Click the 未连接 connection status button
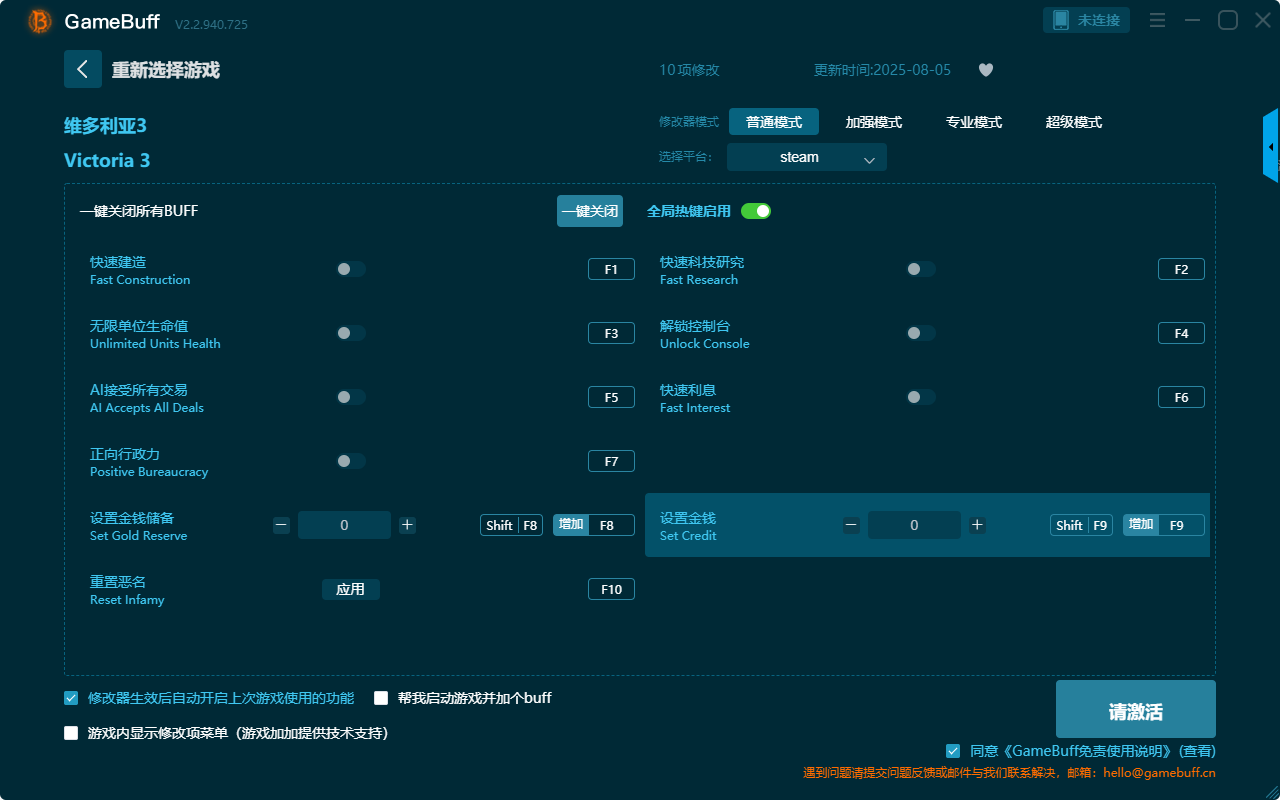The width and height of the screenshot is (1280, 800). 1087,20
